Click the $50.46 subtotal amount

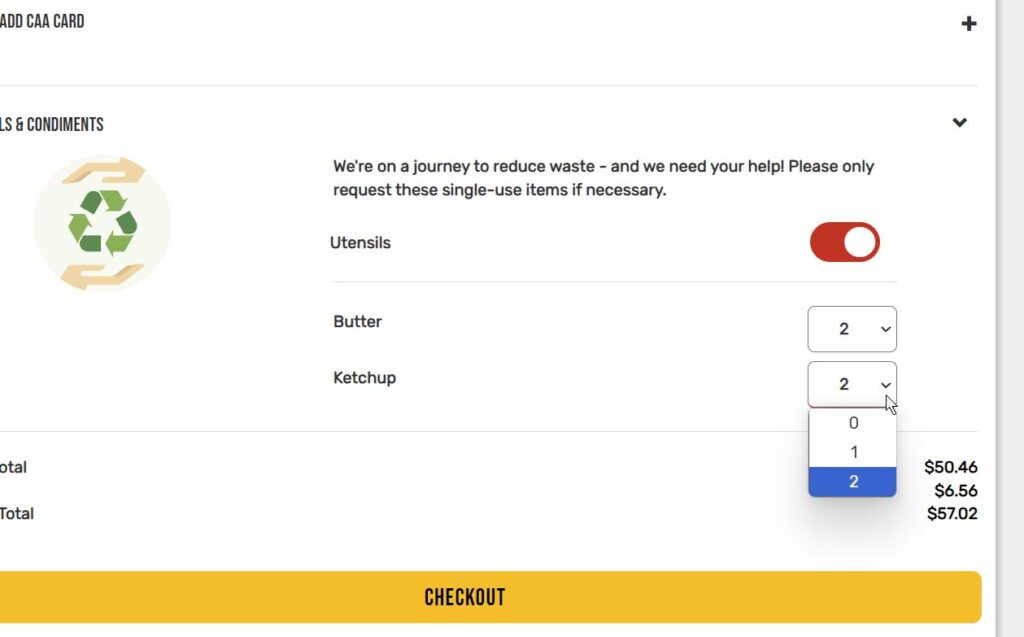click(951, 467)
